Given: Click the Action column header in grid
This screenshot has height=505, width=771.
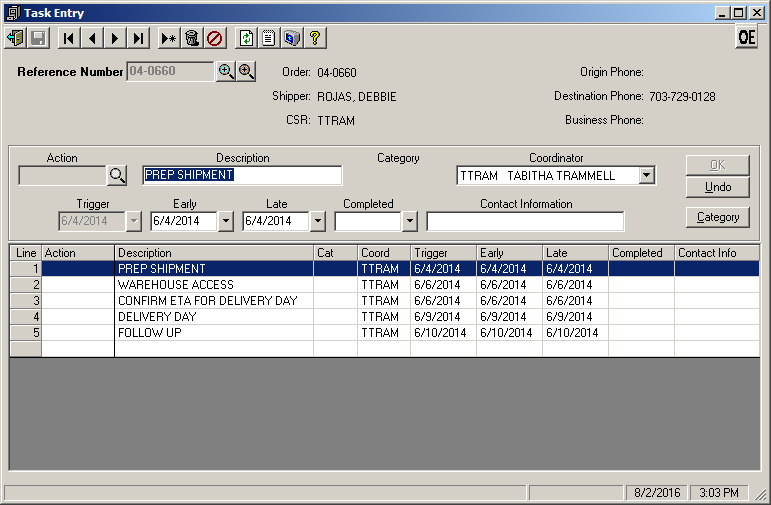Looking at the screenshot, I should click(x=78, y=253).
